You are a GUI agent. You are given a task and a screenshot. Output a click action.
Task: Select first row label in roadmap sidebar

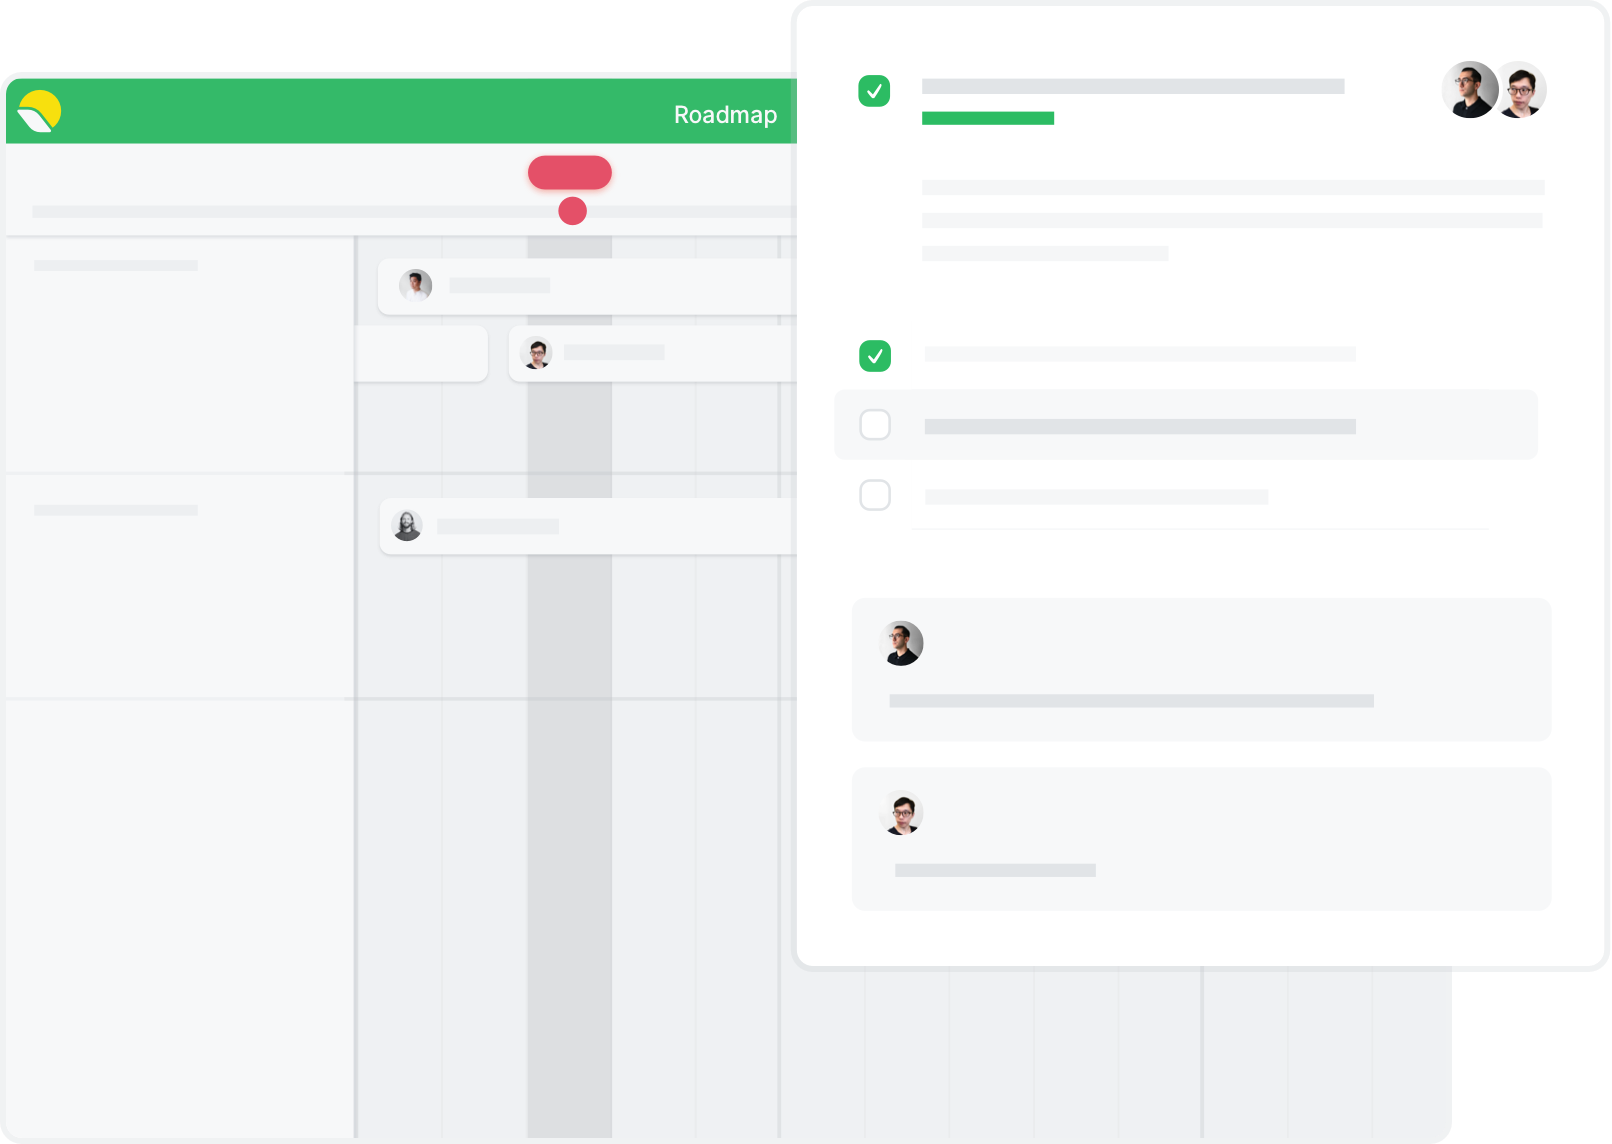pyautogui.click(x=116, y=266)
